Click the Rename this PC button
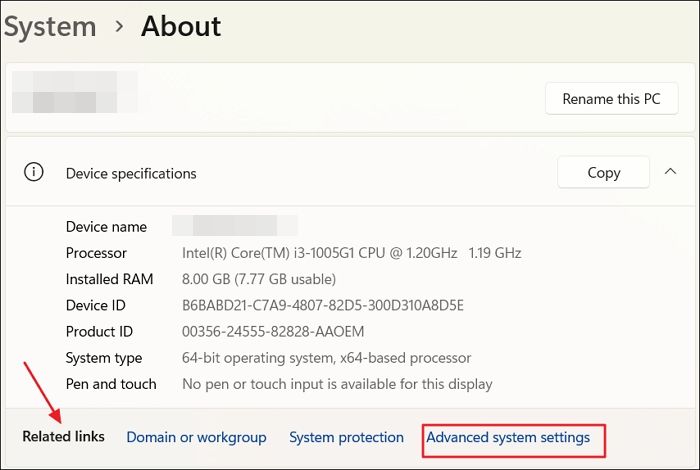 tap(611, 99)
